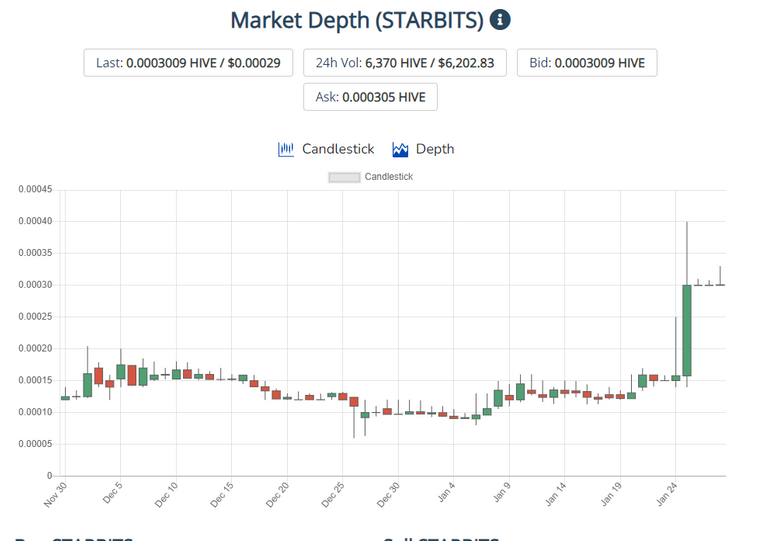768x541 pixels.
Task: Click the Bid 0.0003009 HIVE box
Action: tap(587, 63)
